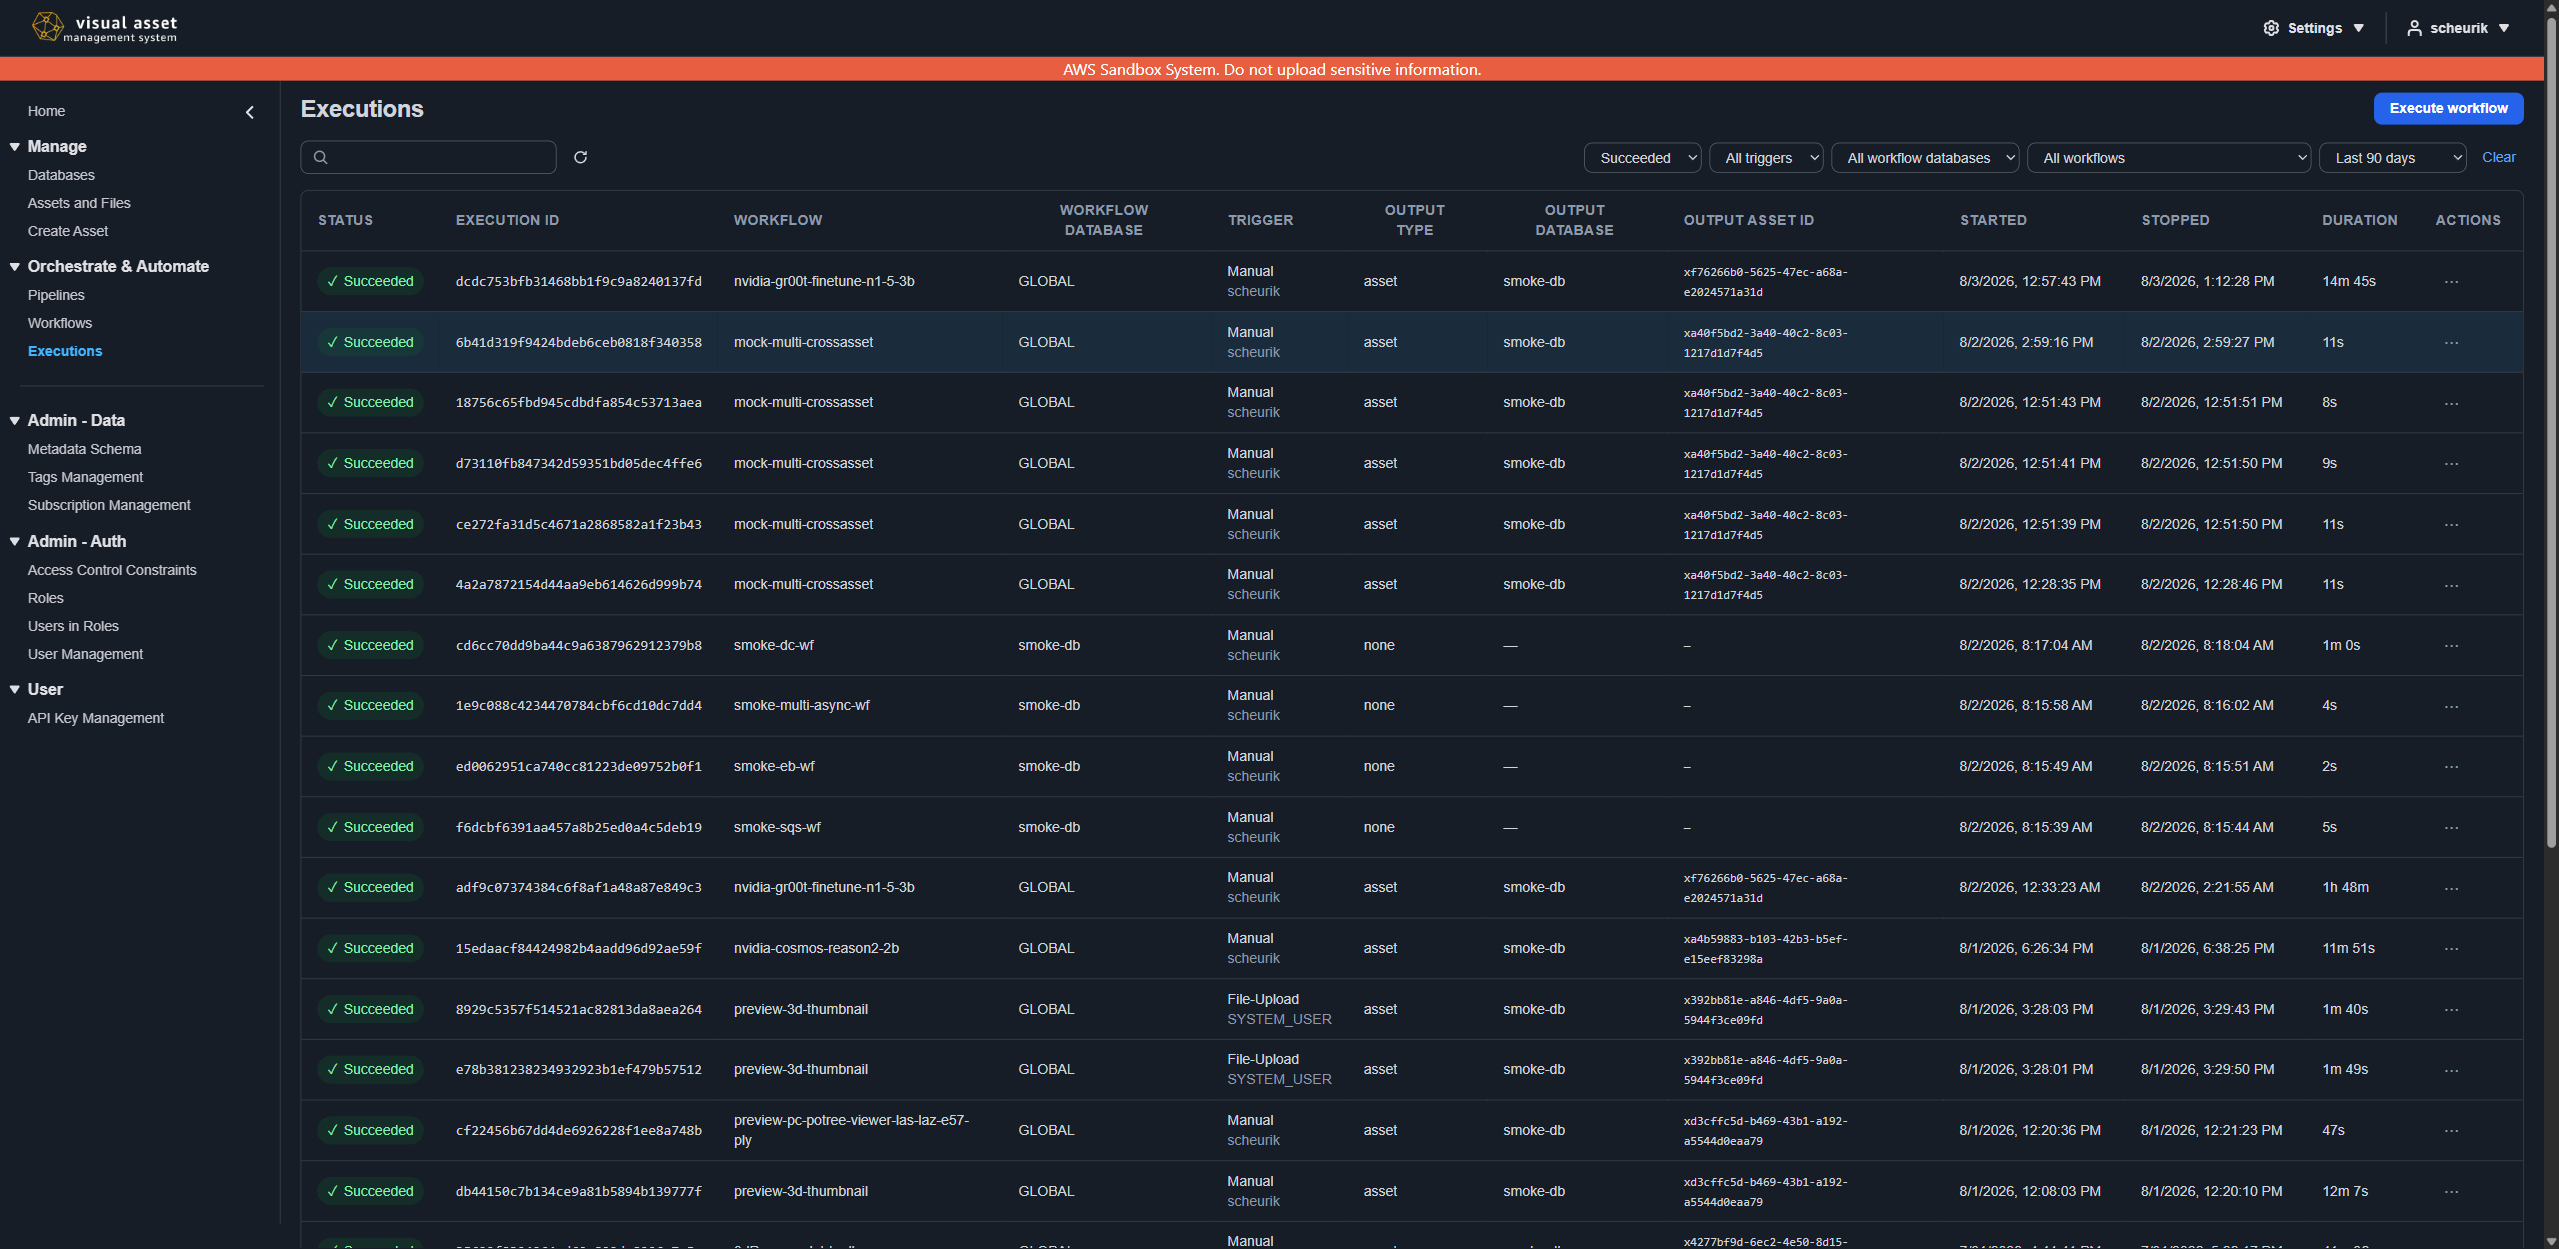Collapse the Manage section

tap(15, 146)
